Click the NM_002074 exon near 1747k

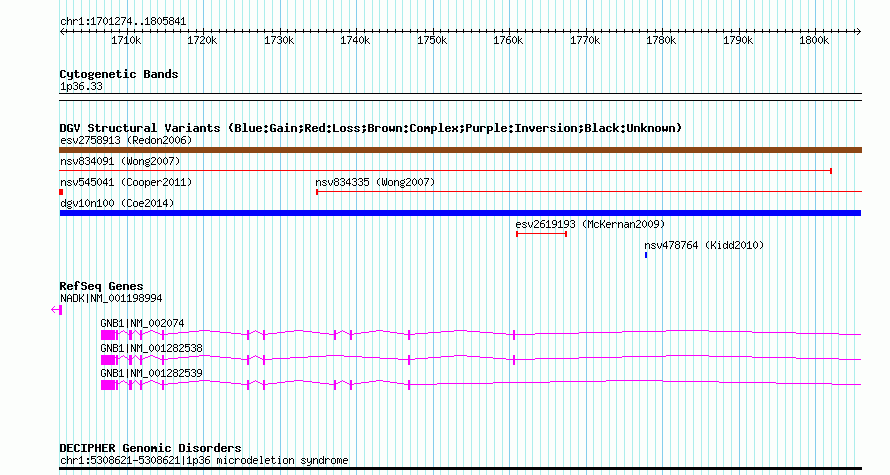(409, 335)
